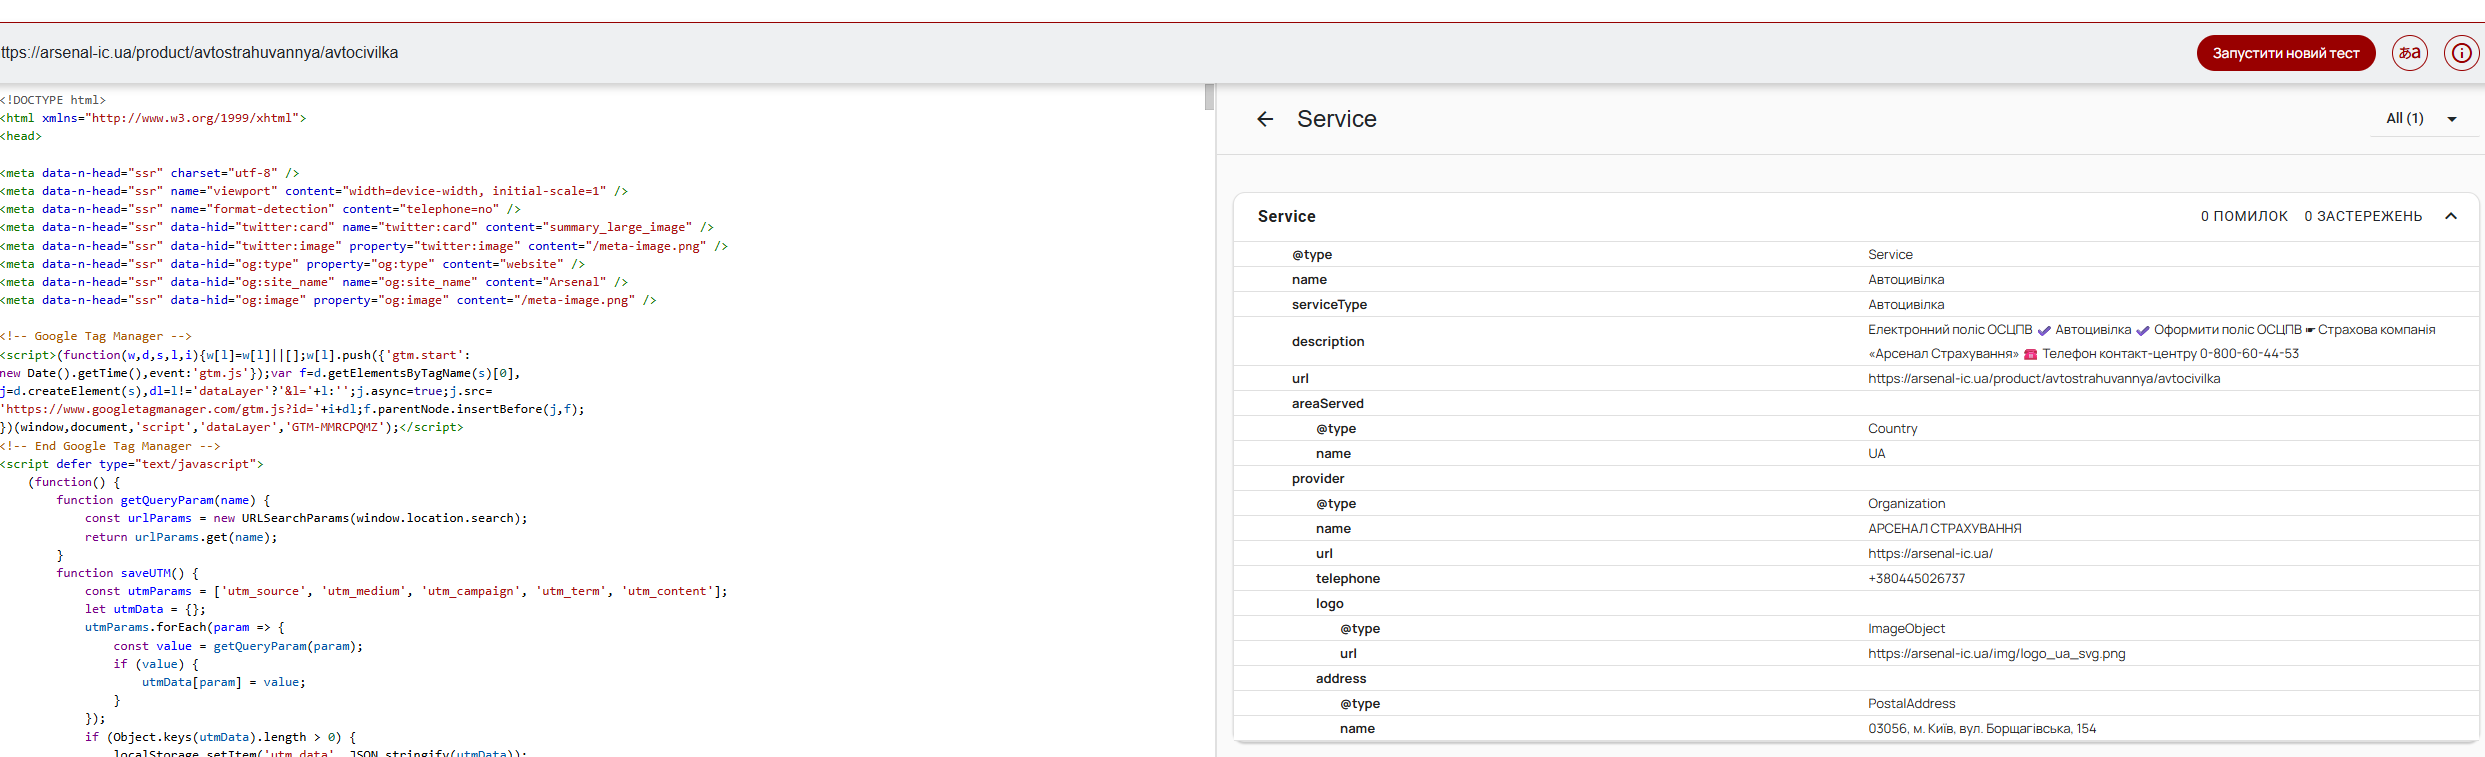The image size is (2485, 757).
Task: Click the 'let utmData = {};' line
Action: pyautogui.click(x=145, y=609)
